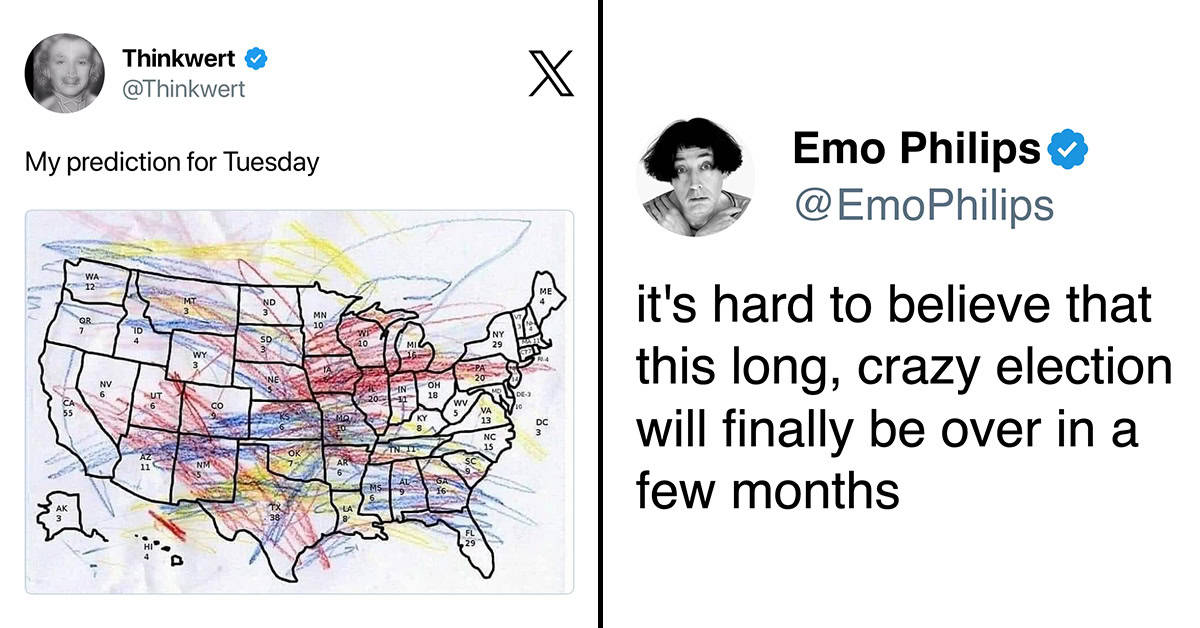Click the Emo Philips display name

916,150
